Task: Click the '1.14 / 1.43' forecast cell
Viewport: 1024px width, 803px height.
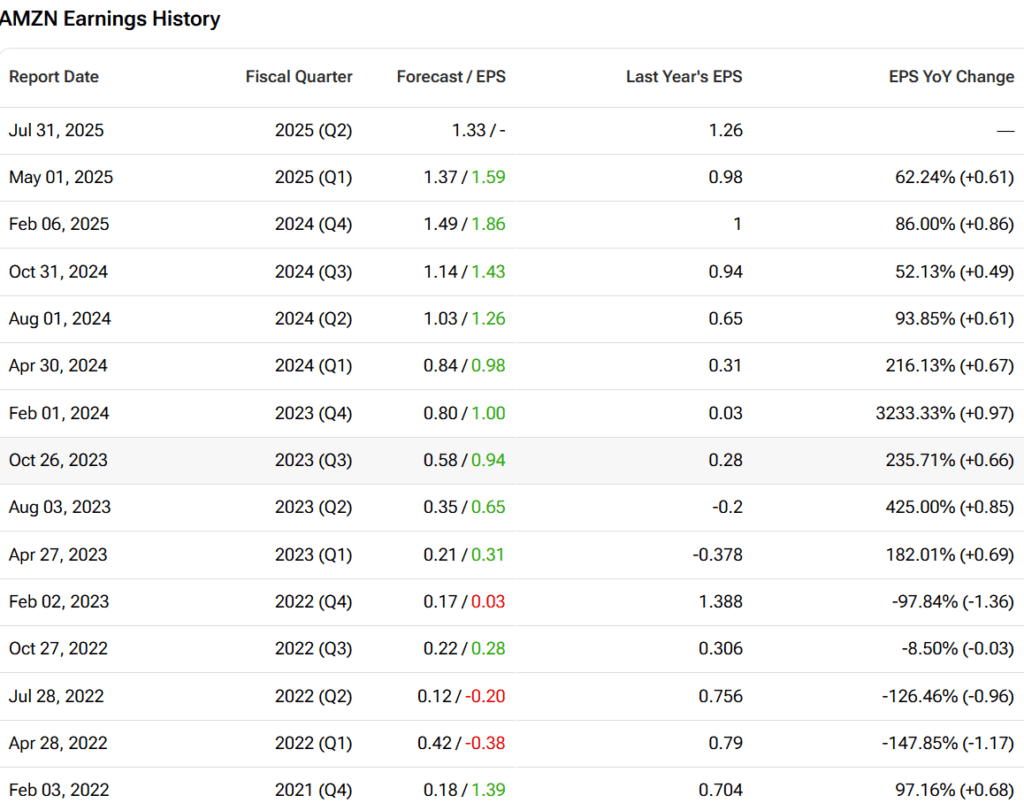Action: pos(464,272)
